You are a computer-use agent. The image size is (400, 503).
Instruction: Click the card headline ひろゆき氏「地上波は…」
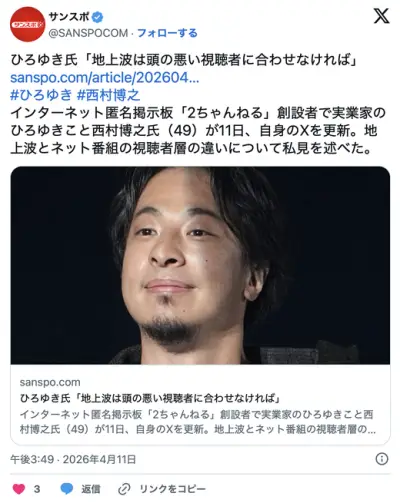[152, 398]
